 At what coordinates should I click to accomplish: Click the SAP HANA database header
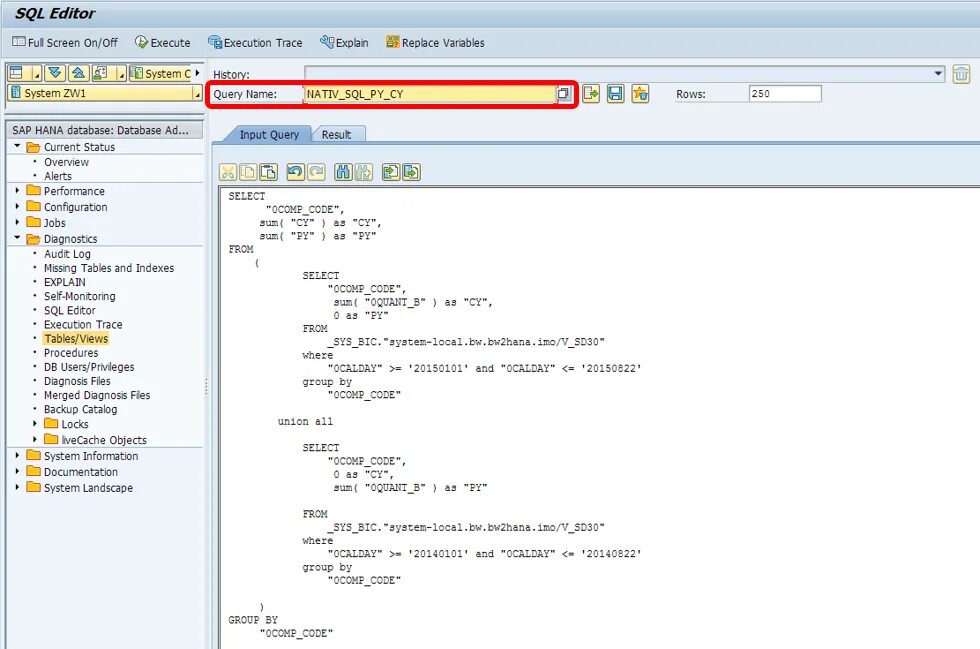coord(104,130)
